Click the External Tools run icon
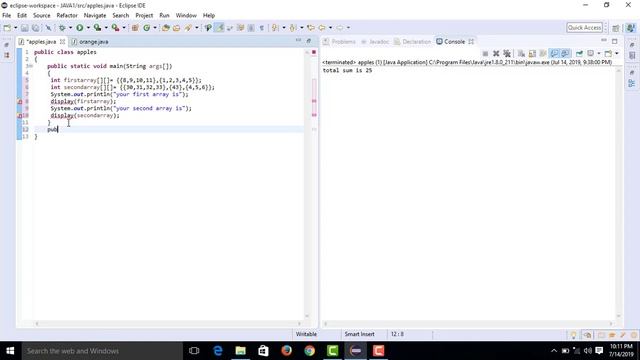The height and width of the screenshot is (360, 640). tap(116, 28)
